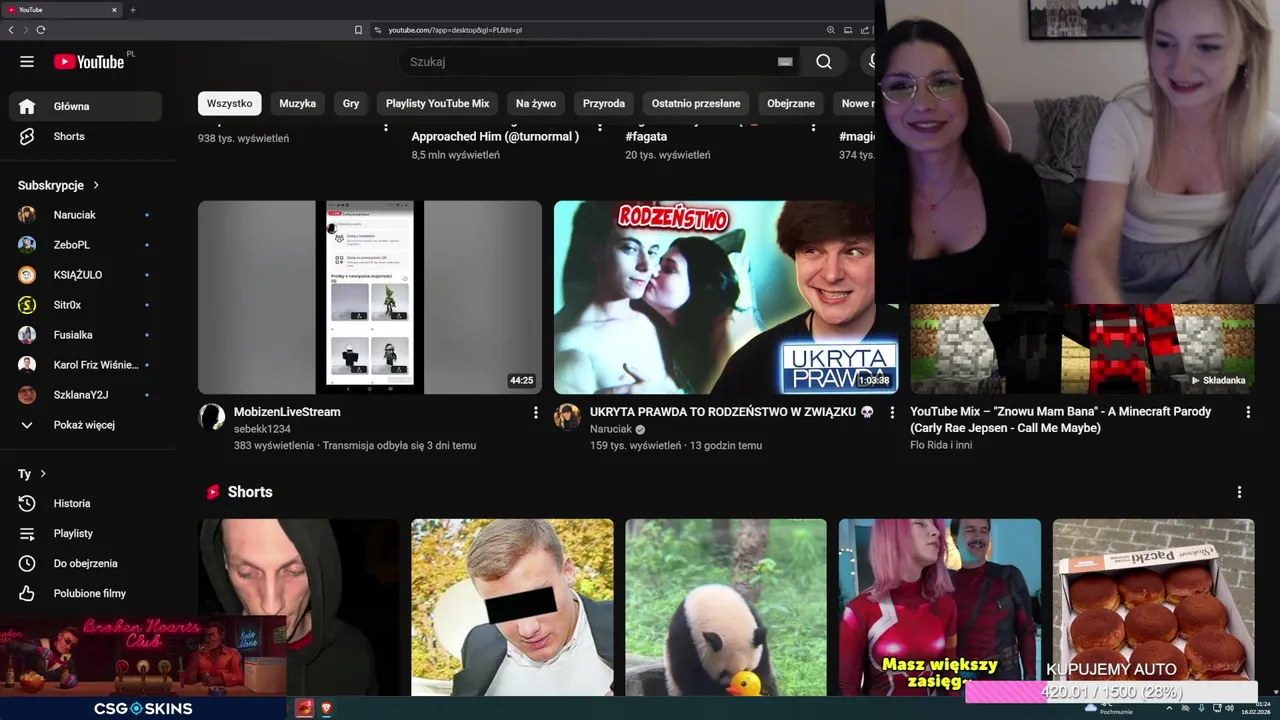Open options menu for UKRYTA PRAWDA video
This screenshot has height=720, width=1280.
892,412
